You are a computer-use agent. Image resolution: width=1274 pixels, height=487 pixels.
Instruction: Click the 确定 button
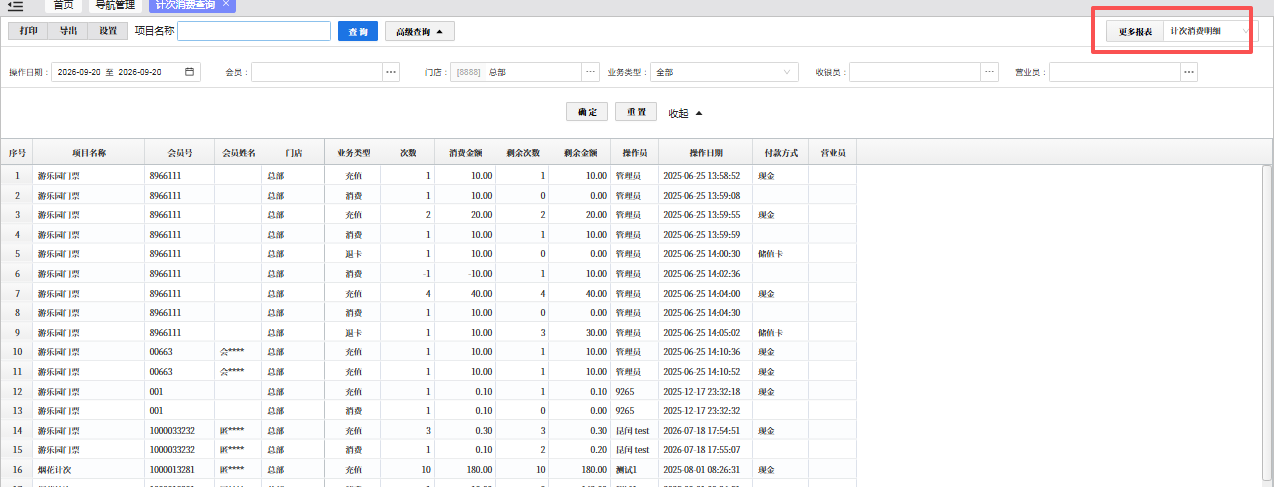click(x=587, y=112)
